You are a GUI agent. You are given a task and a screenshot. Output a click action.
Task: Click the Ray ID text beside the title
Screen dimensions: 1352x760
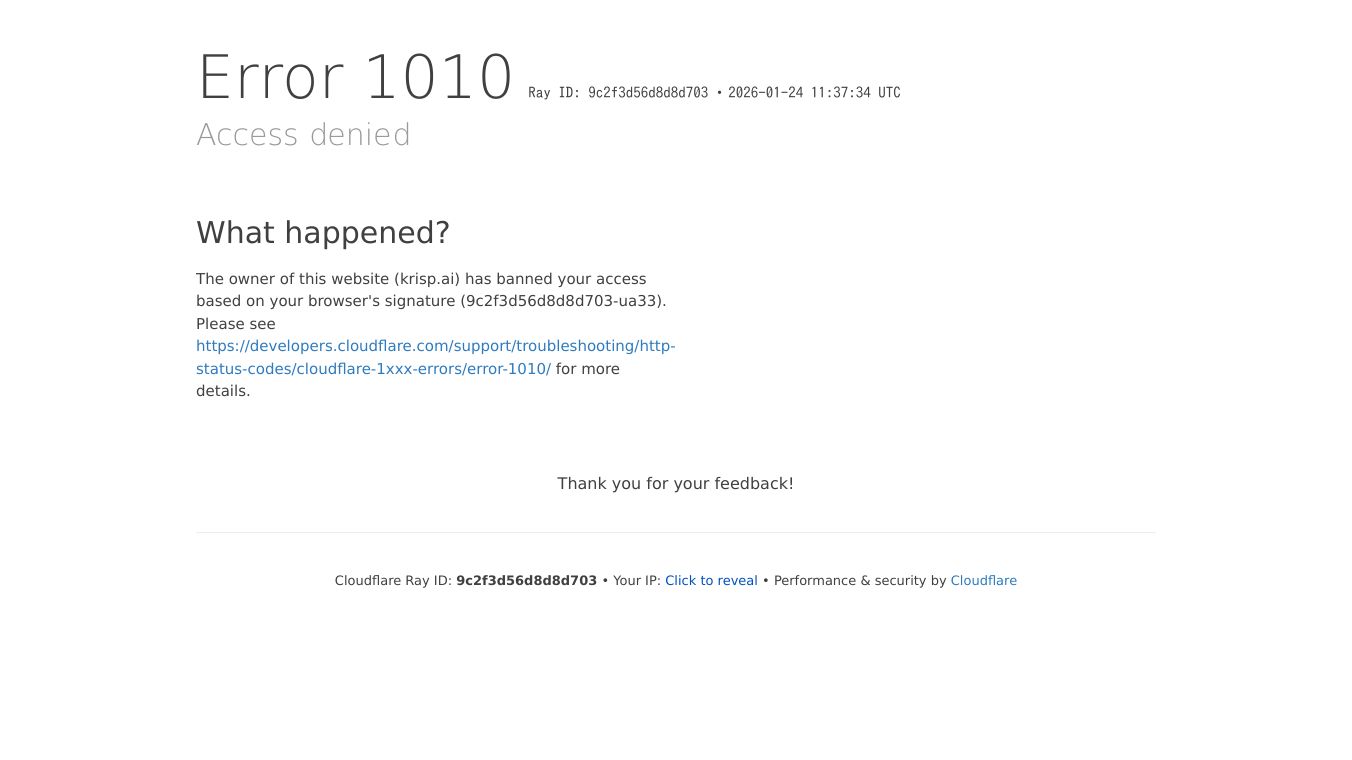618,93
